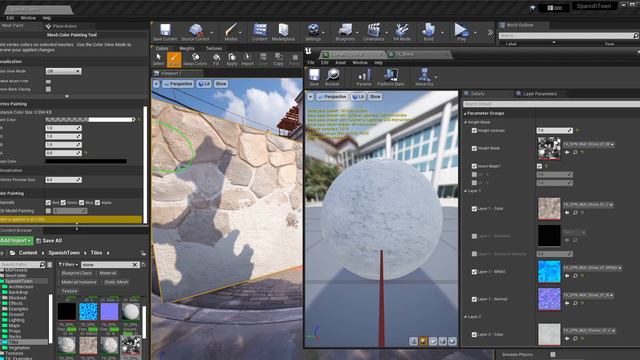Click the Perspective button in Viewport 1
Image resolution: width=640 pixels, height=360 pixels.
[178, 84]
